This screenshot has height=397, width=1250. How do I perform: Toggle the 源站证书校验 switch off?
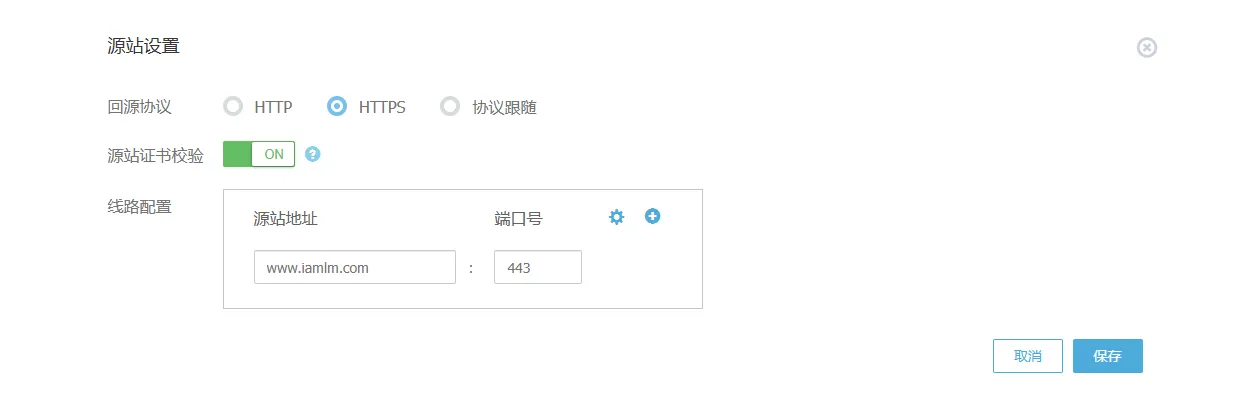coord(259,154)
